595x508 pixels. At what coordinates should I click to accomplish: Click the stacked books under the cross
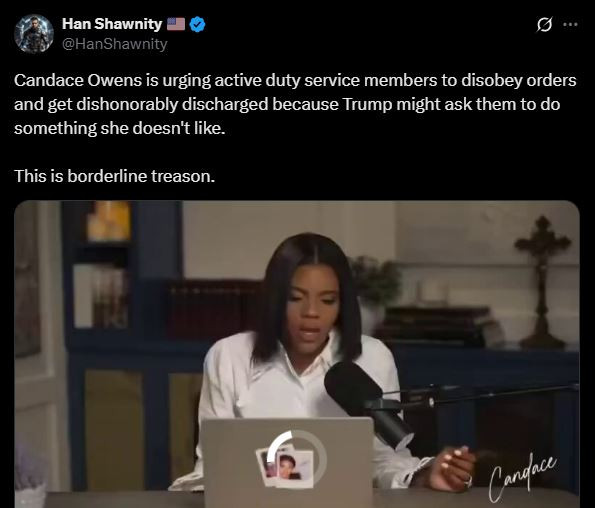[x=436, y=327]
